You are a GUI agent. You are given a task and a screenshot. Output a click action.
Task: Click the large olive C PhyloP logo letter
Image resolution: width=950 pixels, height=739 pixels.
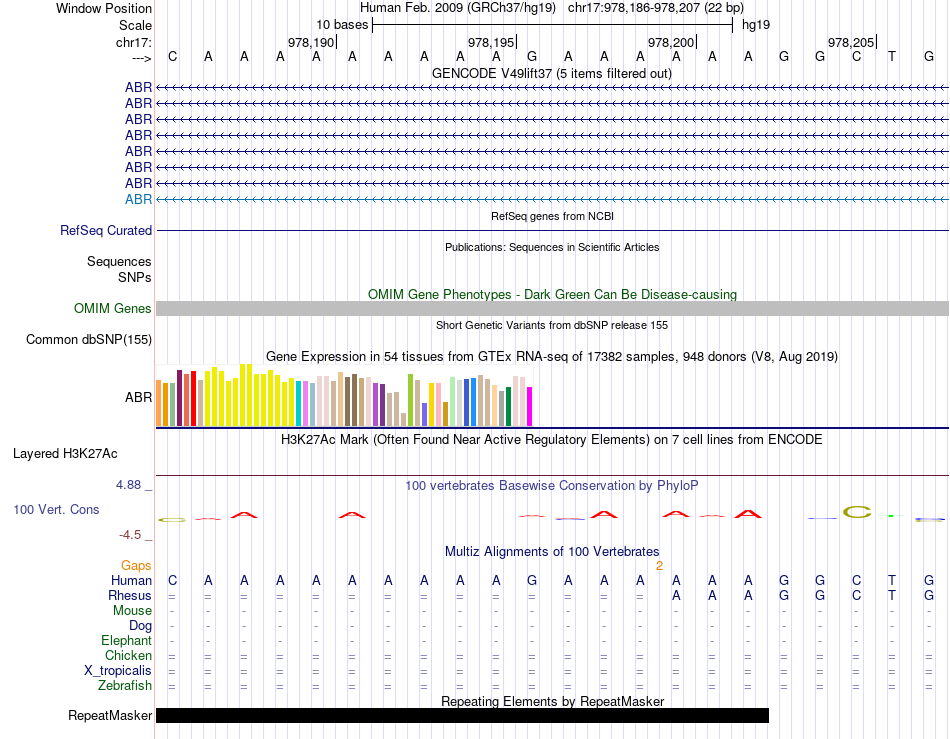click(857, 512)
